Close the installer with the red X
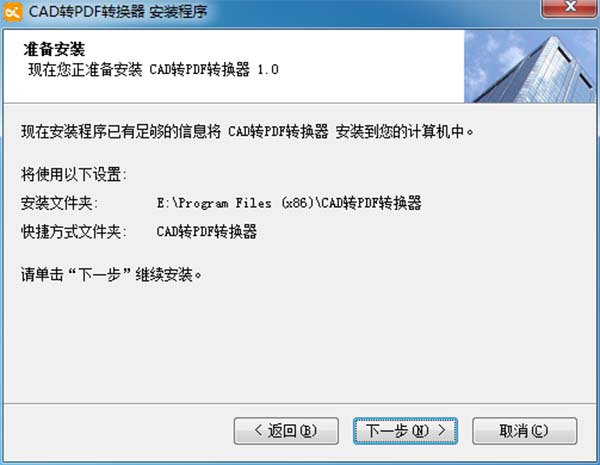This screenshot has height=465, width=600. 570,7
